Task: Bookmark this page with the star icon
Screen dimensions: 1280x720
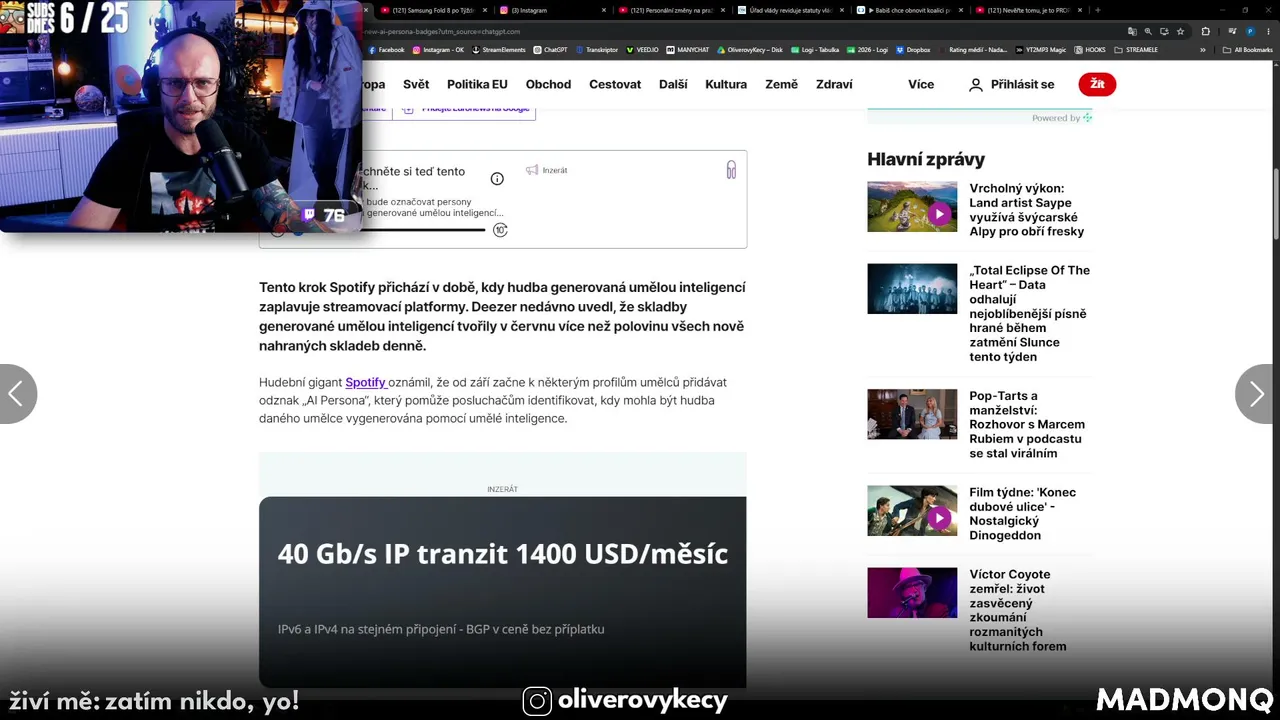Action: [1179, 31]
